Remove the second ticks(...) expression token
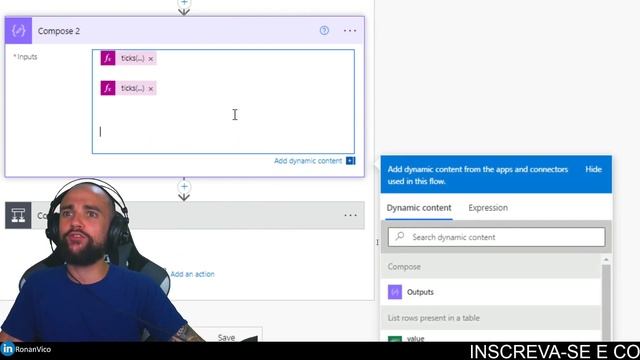 (x=151, y=89)
